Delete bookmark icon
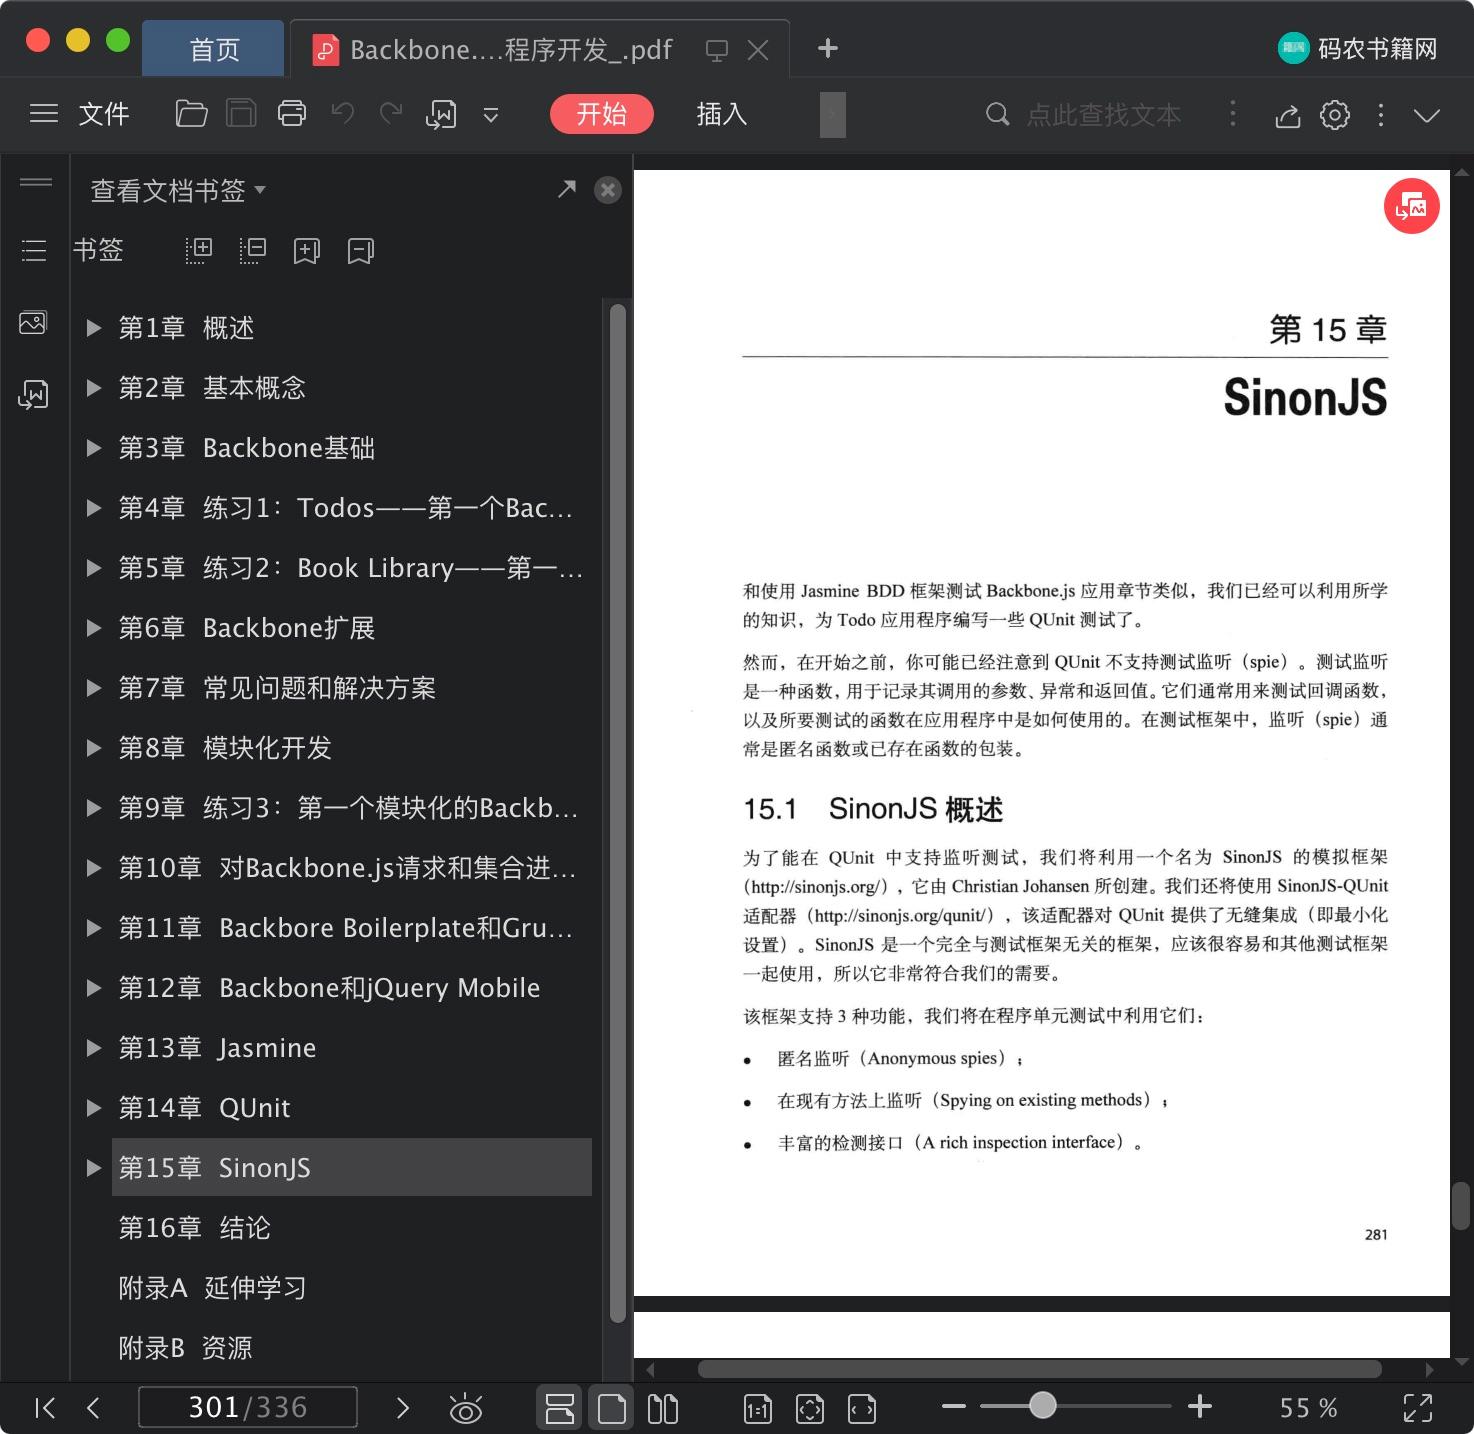Viewport: 1474px width, 1434px height. click(x=360, y=250)
